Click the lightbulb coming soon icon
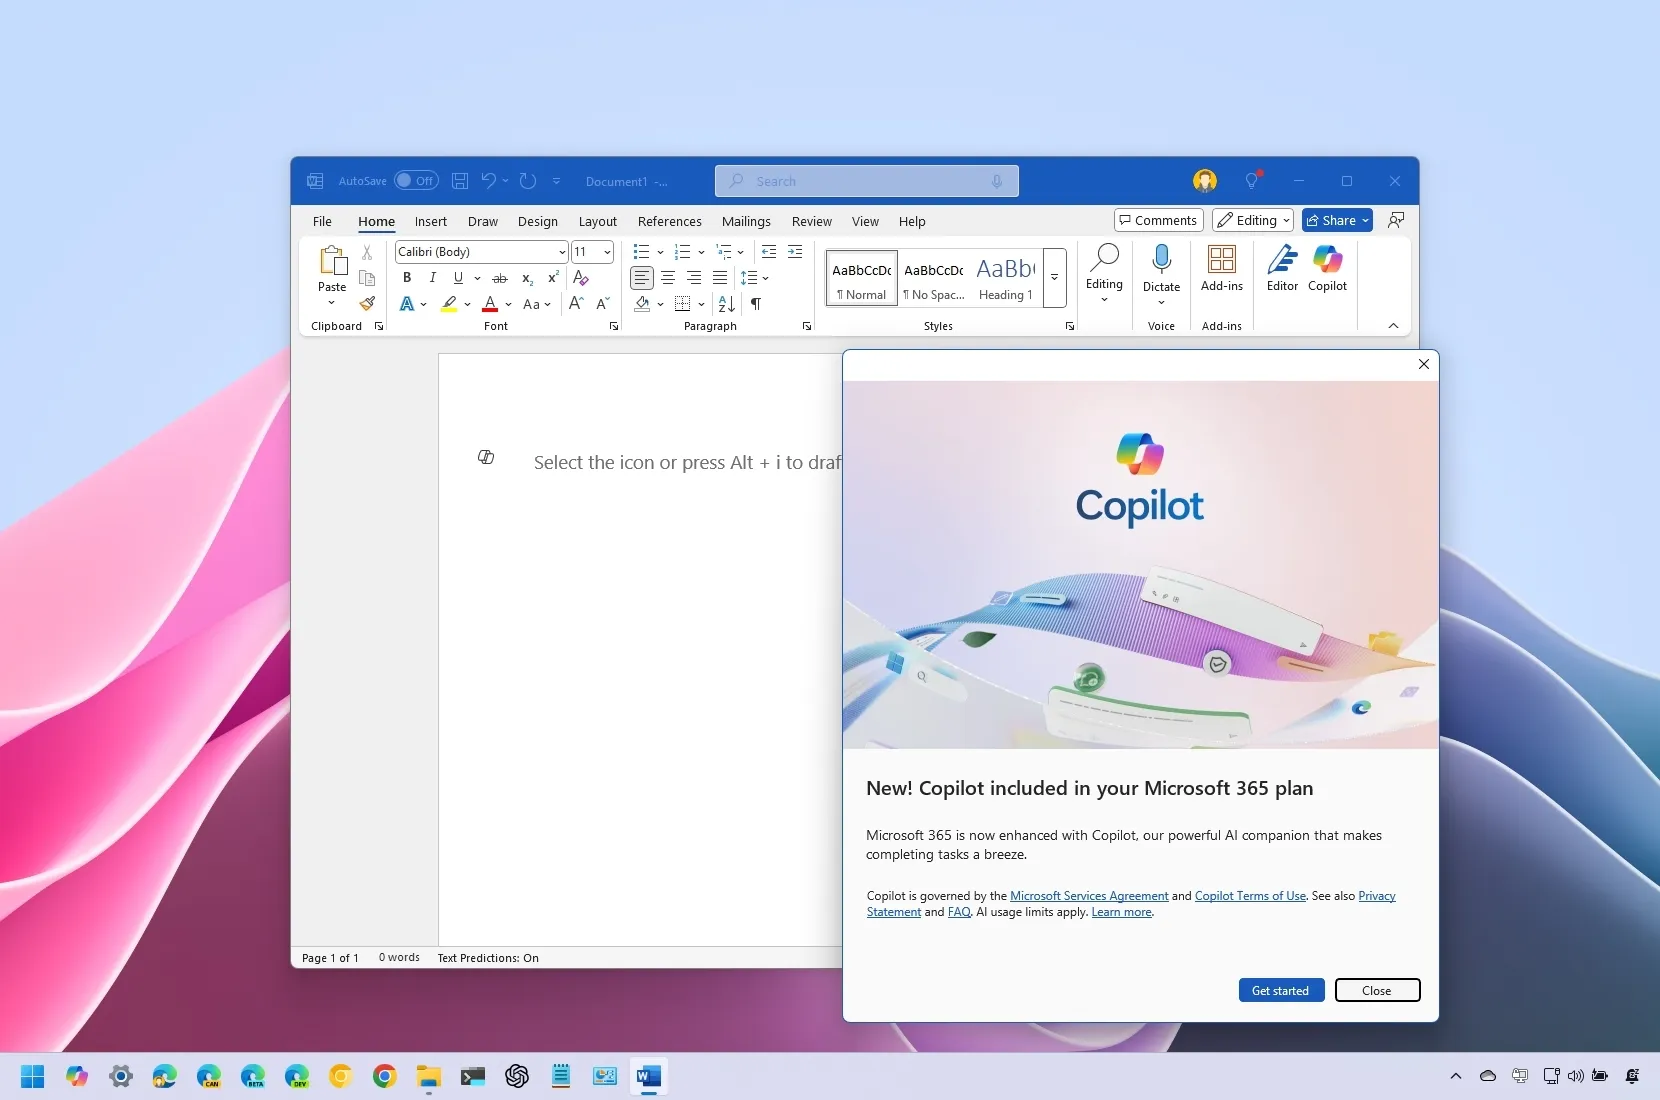The image size is (1660, 1100). click(x=1251, y=181)
